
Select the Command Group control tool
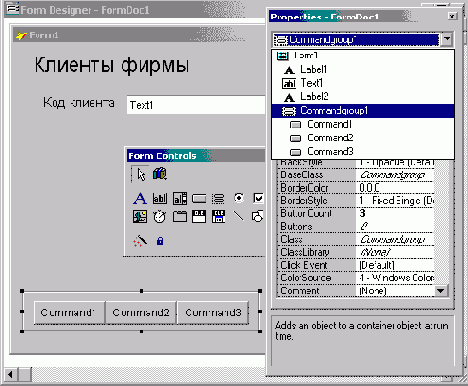tap(218, 199)
